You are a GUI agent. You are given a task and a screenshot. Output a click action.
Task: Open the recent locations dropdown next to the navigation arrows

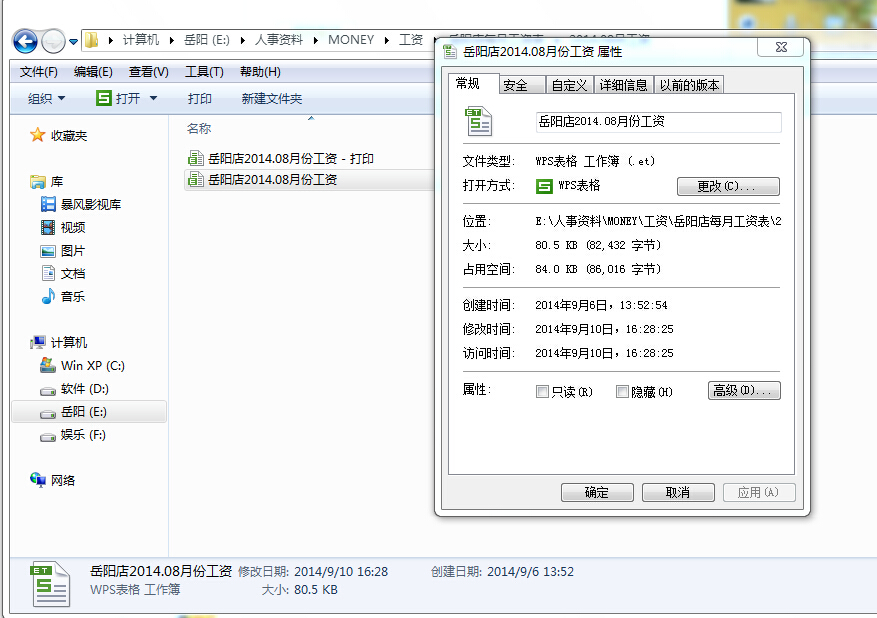(73, 41)
